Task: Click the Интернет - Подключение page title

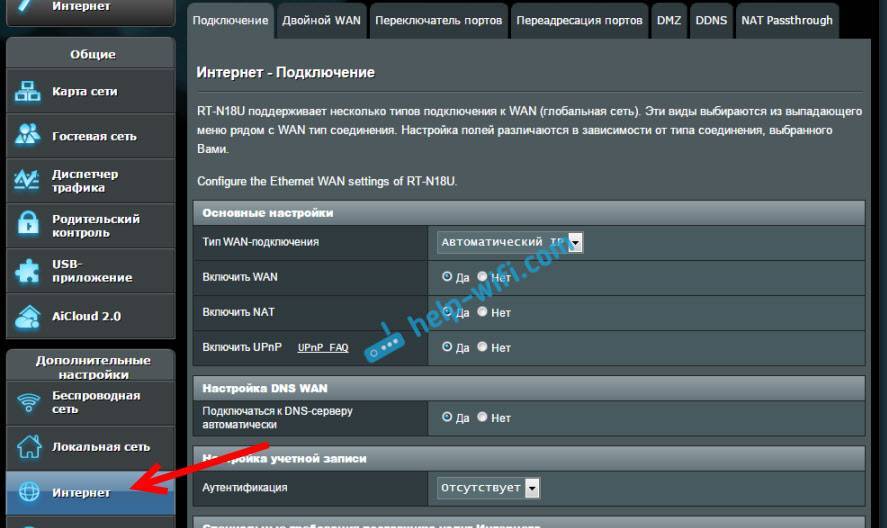Action: [285, 72]
